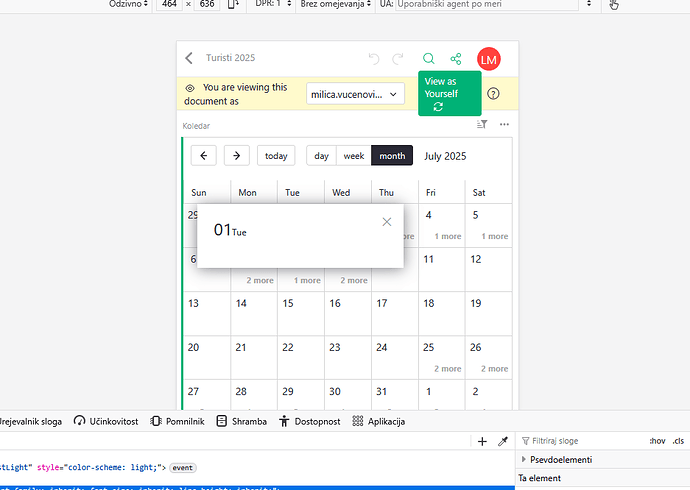690x490 pixels.
Task: Click the Ta element rule header
Action: (x=540, y=478)
